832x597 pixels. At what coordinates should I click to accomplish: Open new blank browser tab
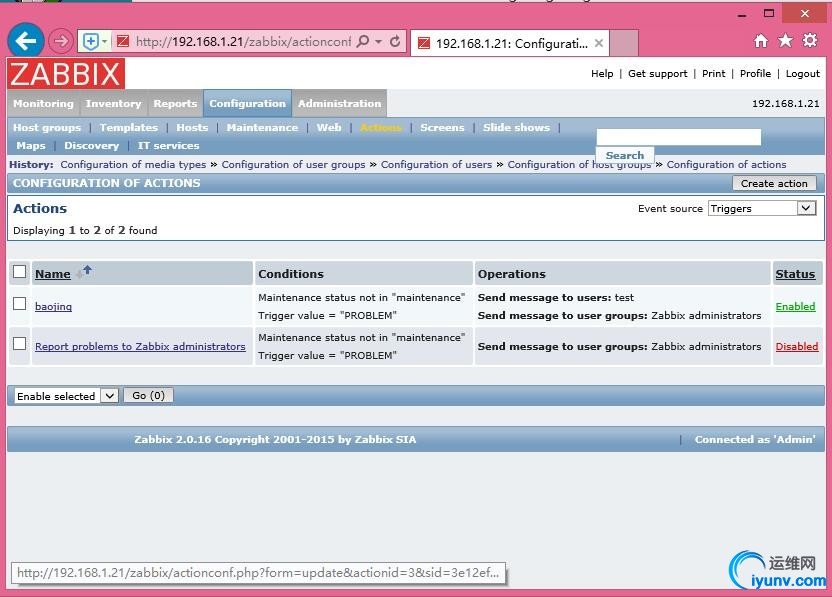tap(623, 43)
